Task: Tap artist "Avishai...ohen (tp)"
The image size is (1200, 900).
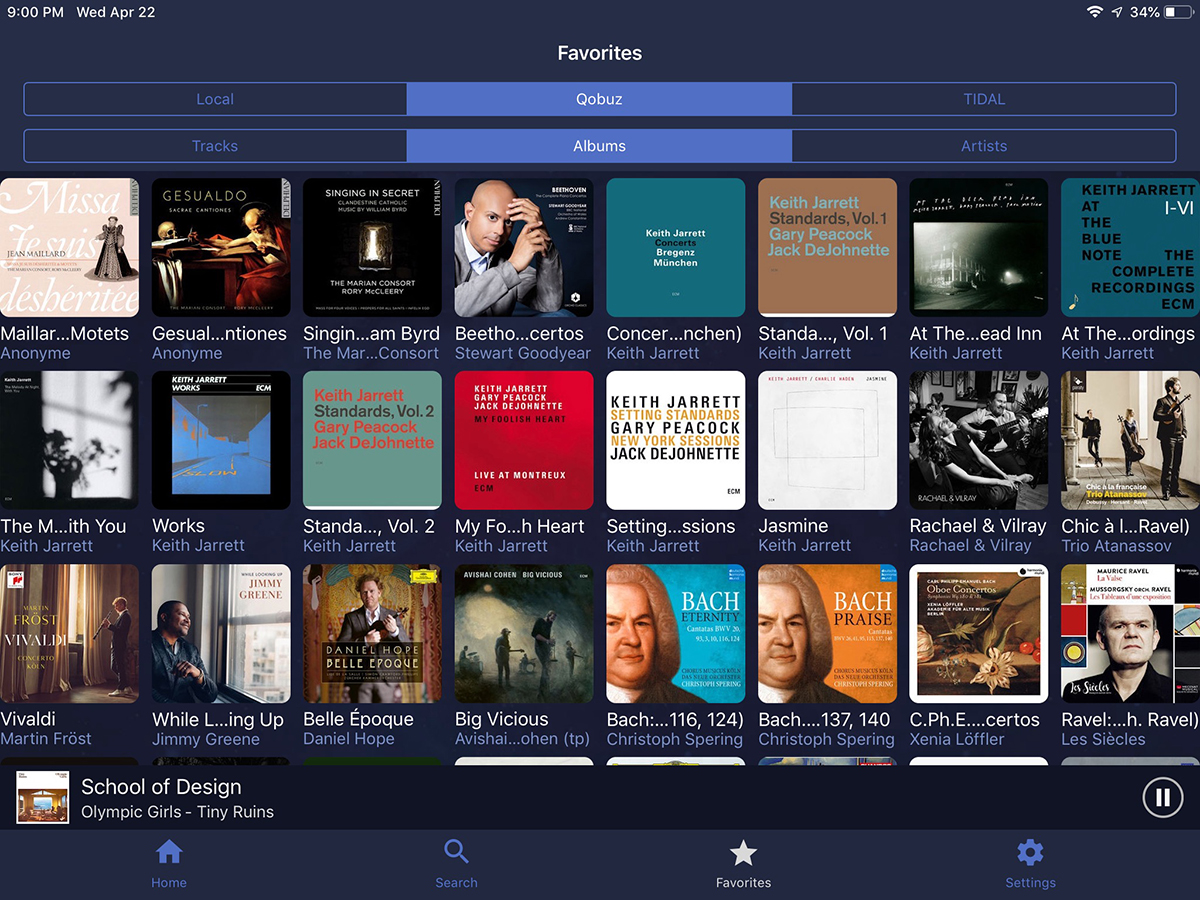Action: click(523, 739)
